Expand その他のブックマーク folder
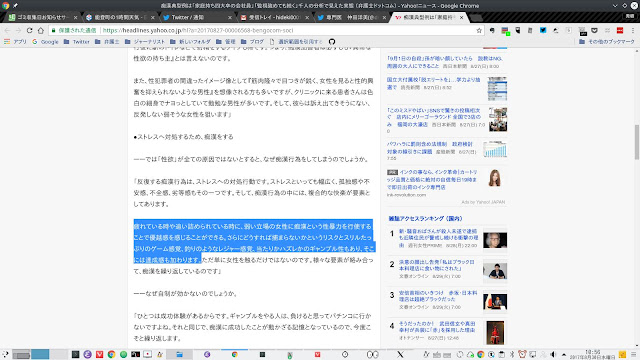This screenshot has height=360, width=640. click(607, 42)
